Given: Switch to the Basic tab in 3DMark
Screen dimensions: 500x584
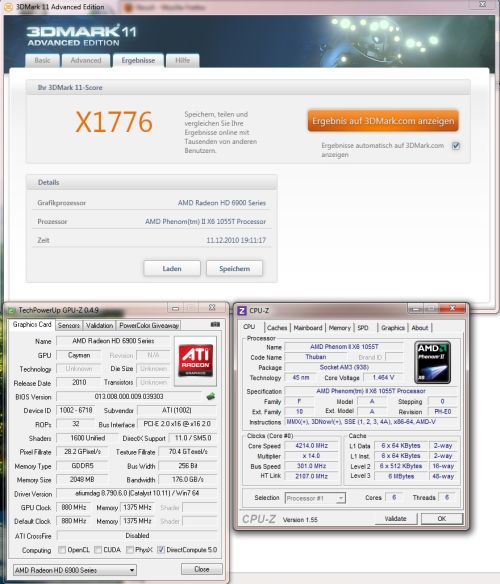Looking at the screenshot, I should [x=42, y=60].
